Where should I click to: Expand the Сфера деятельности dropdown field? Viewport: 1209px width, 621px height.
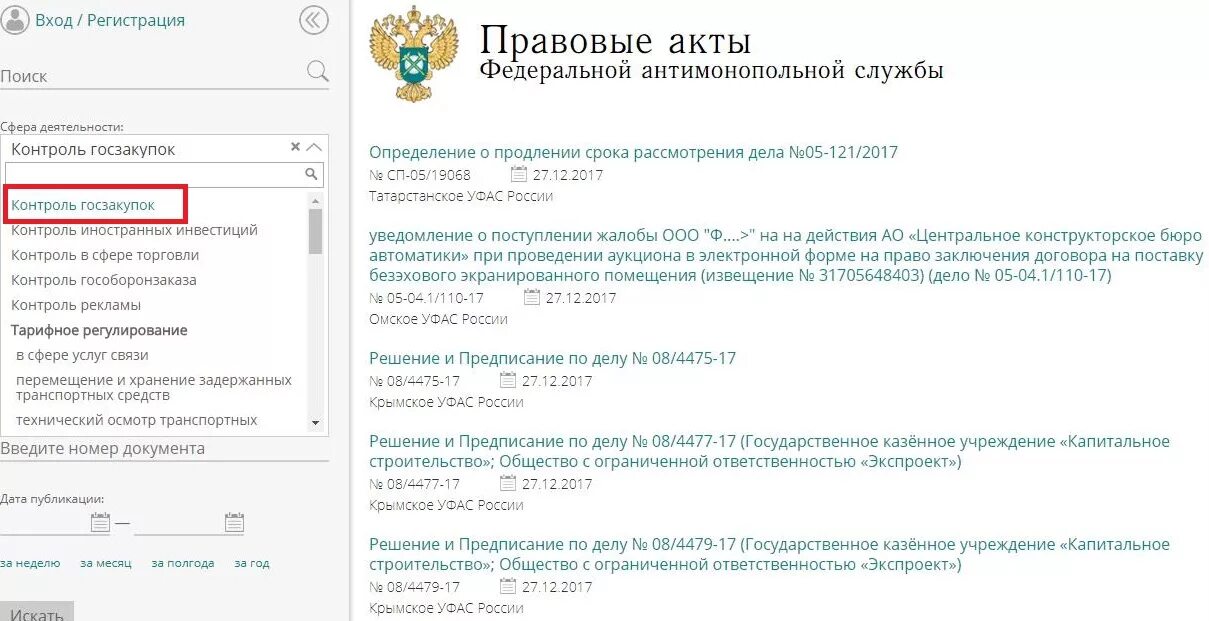click(150, 147)
